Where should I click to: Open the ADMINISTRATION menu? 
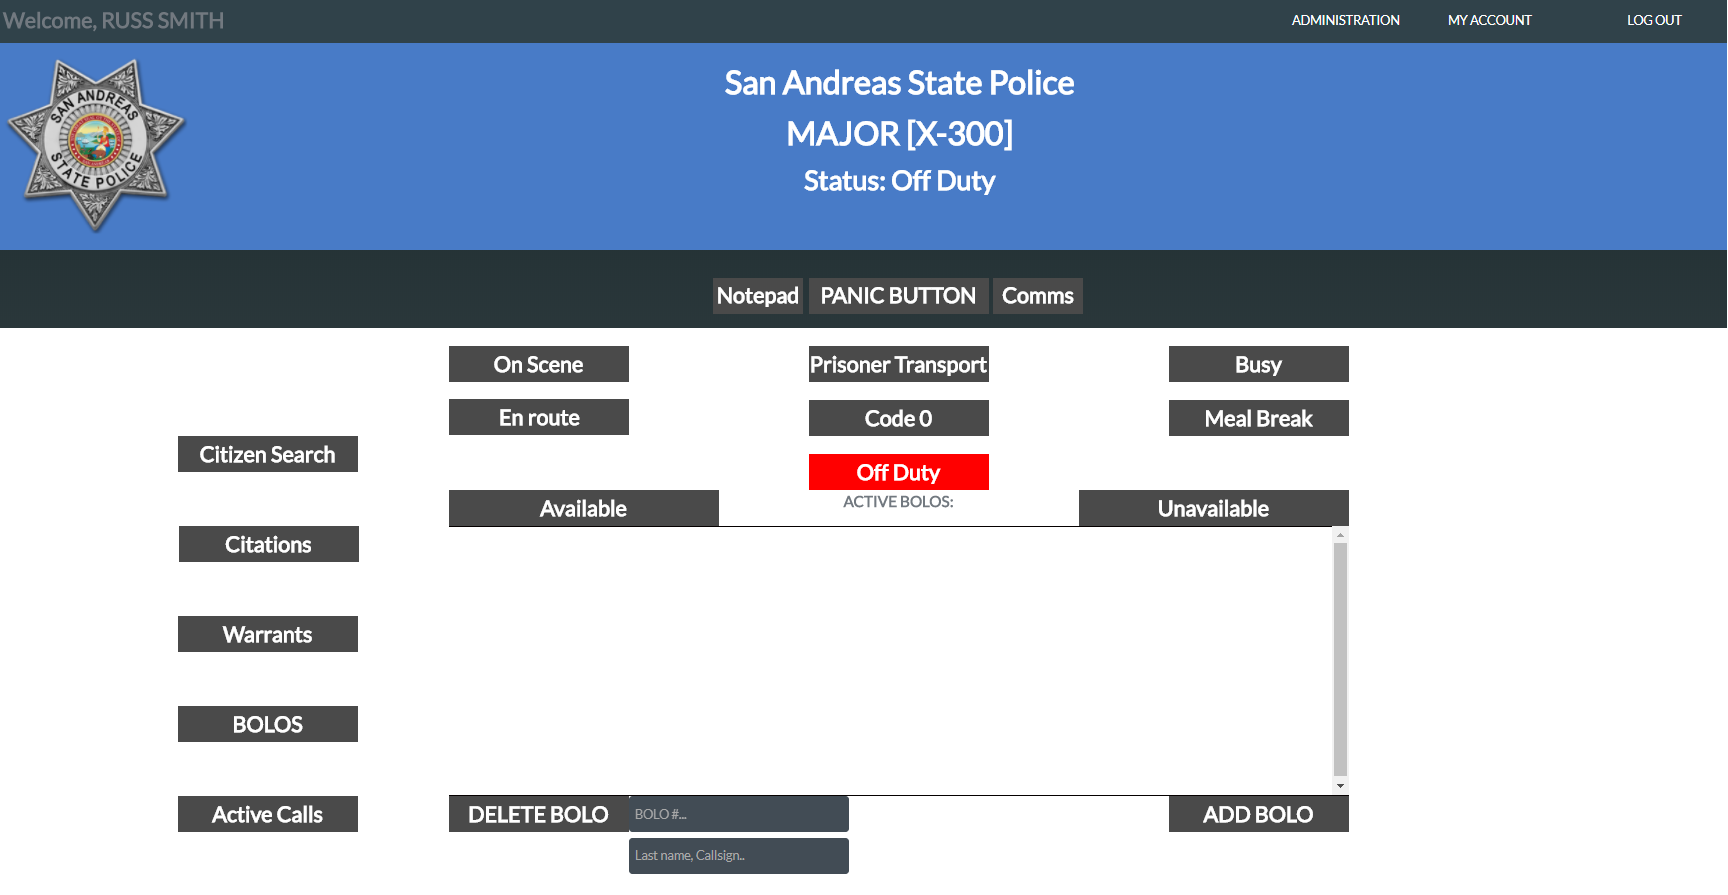(1345, 20)
